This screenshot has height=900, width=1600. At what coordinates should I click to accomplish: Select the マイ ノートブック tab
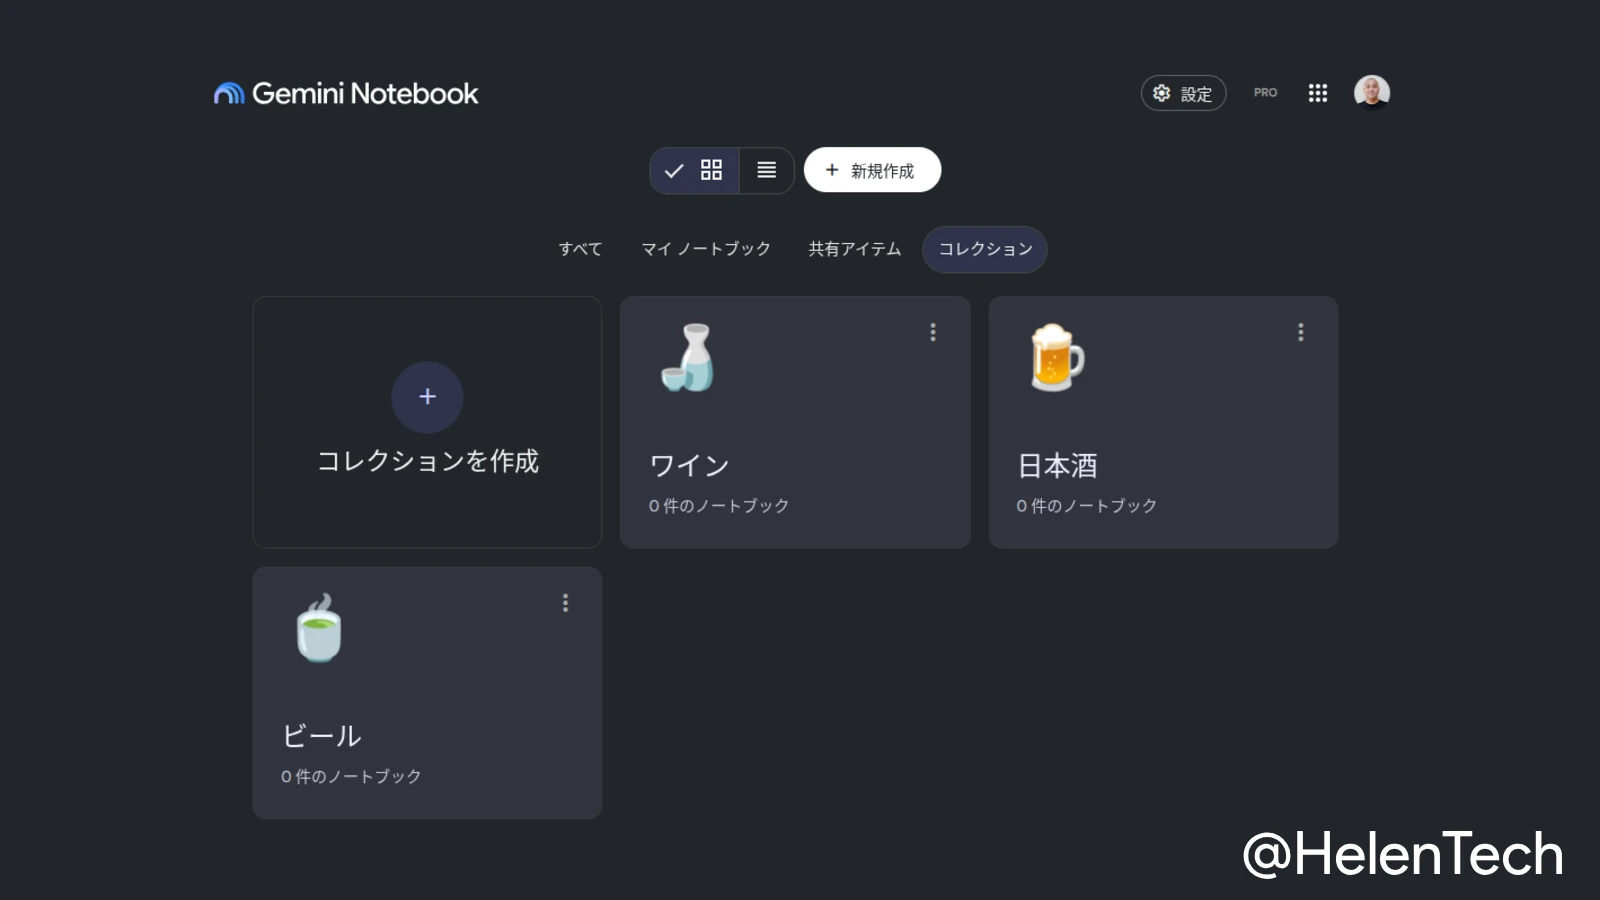tap(706, 249)
